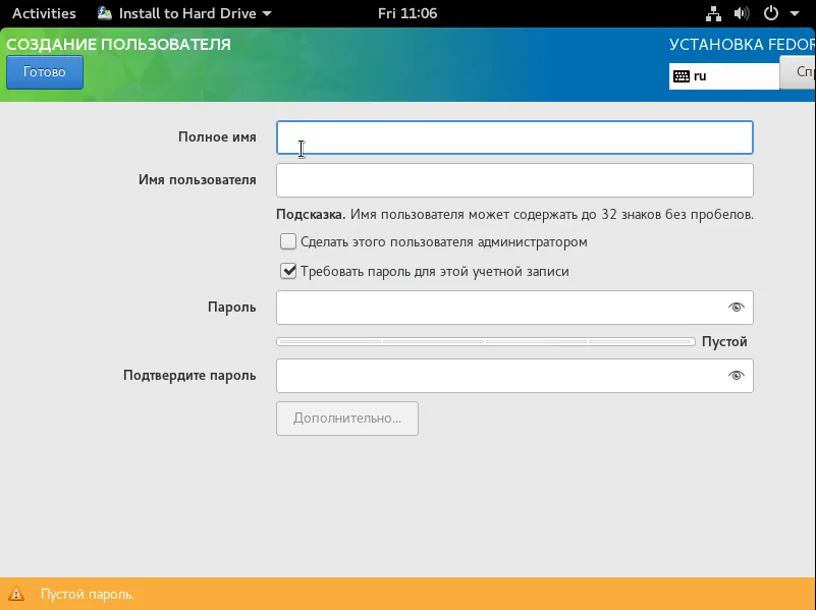This screenshot has height=610, width=816.
Task: Click the volume speaker icon
Action: click(742, 13)
